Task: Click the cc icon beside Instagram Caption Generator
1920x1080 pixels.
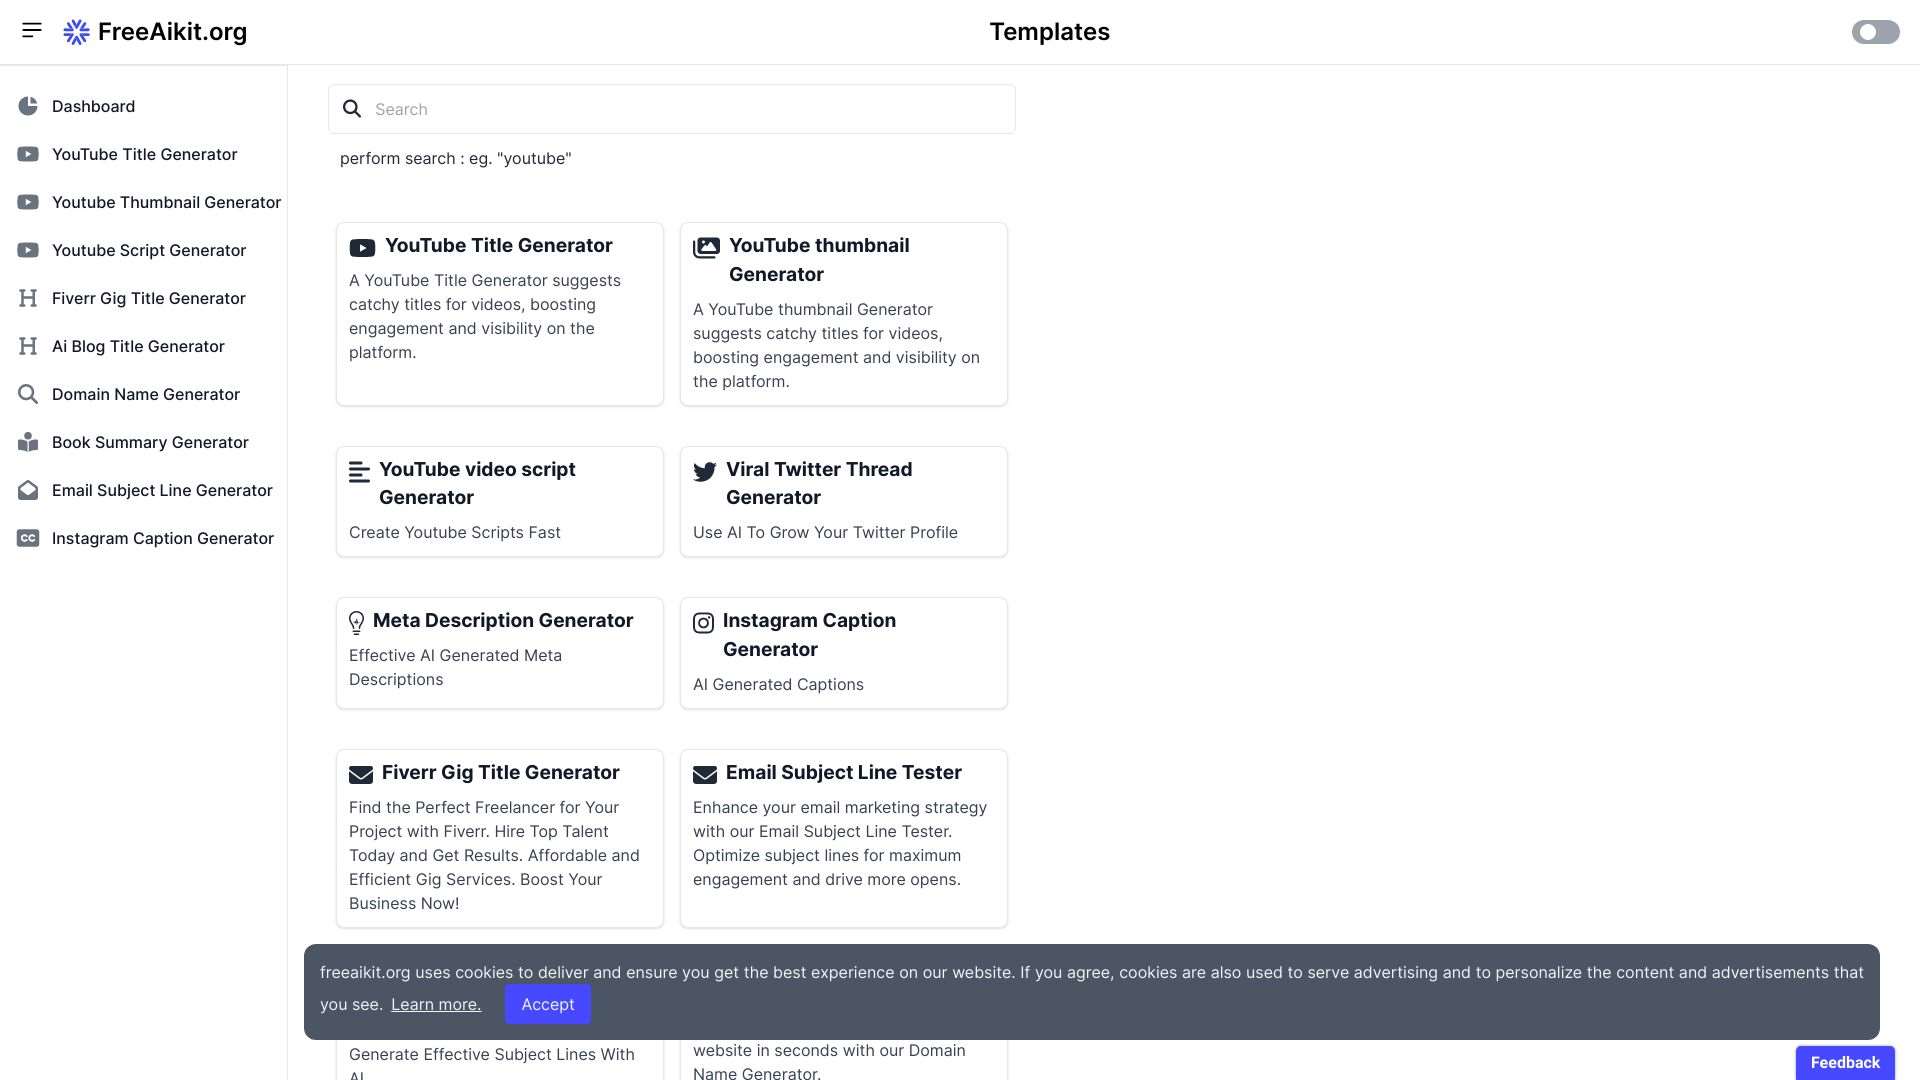Action: (28, 538)
